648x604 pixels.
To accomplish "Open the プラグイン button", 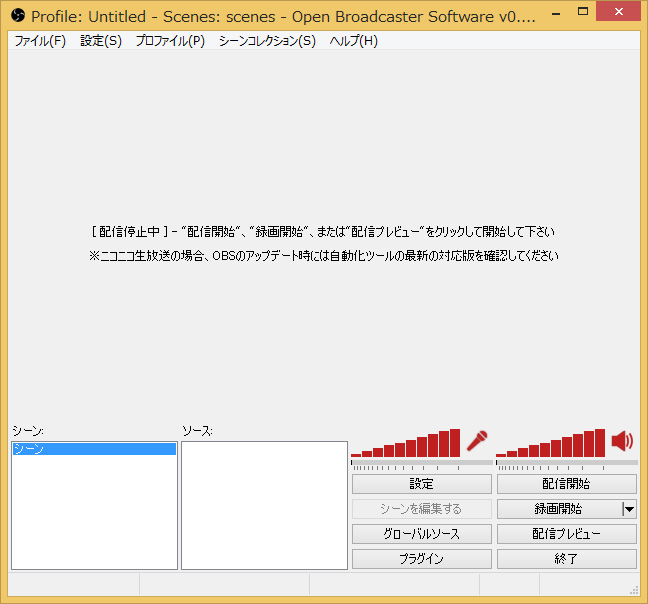I will [422, 559].
